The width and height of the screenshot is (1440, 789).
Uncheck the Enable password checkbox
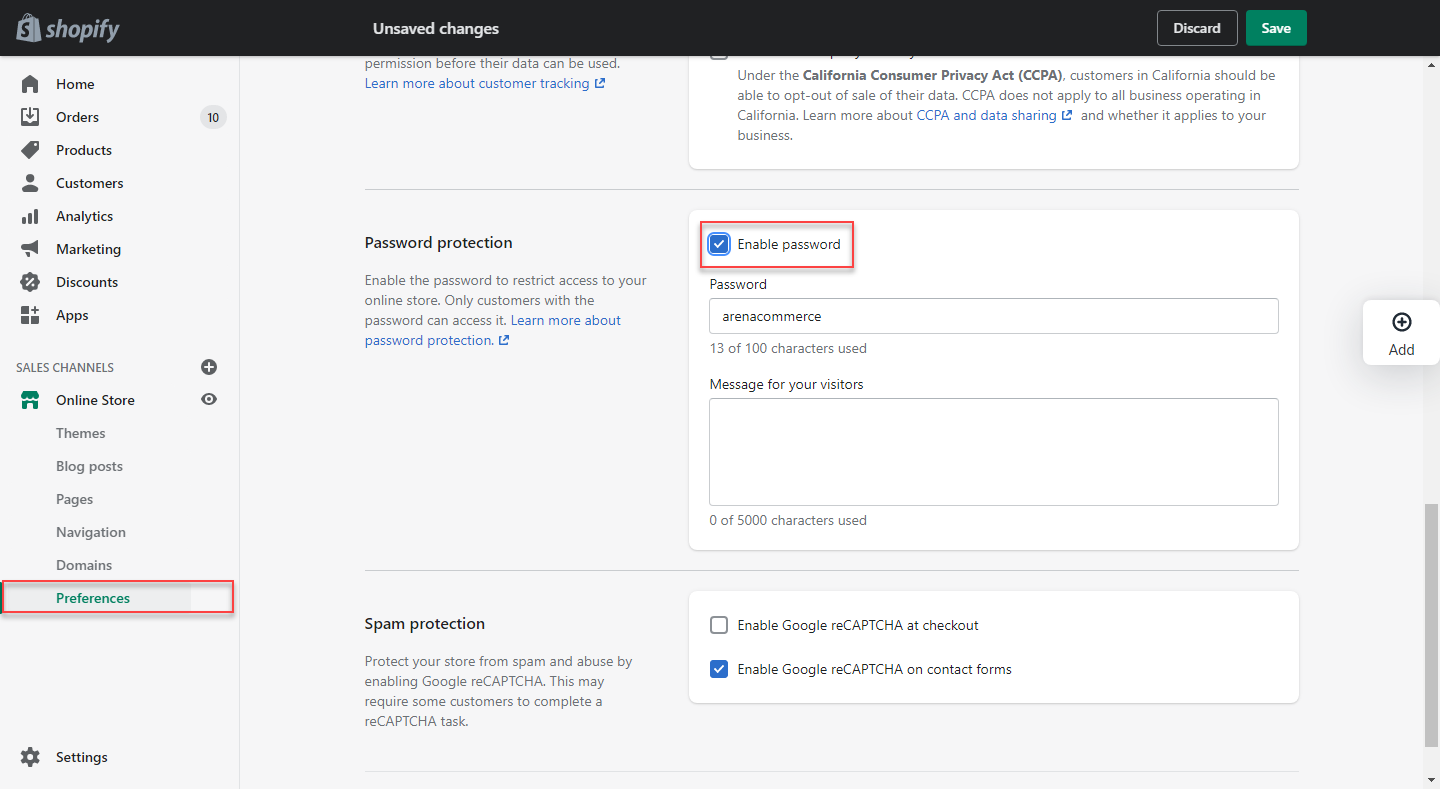pyautogui.click(x=719, y=244)
